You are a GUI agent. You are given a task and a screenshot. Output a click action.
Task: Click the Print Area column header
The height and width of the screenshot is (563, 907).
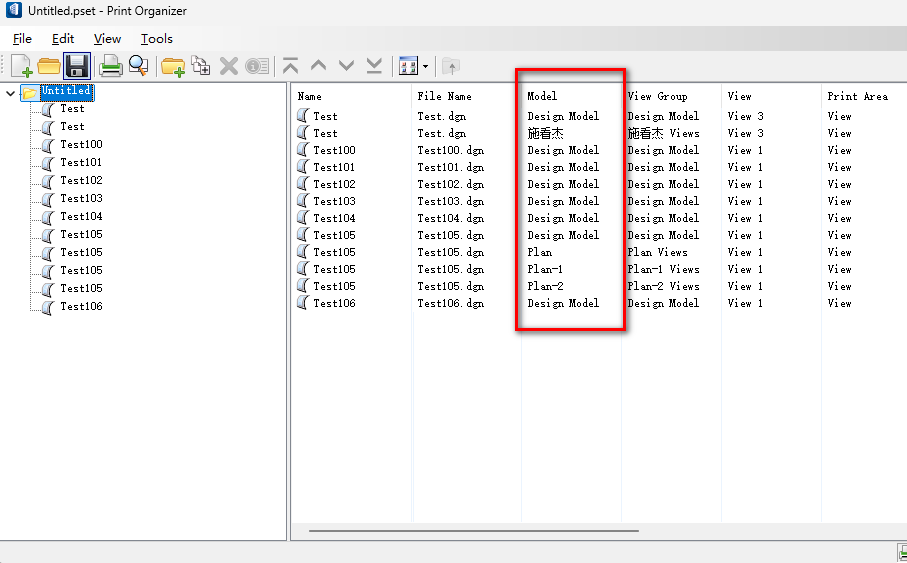click(857, 96)
